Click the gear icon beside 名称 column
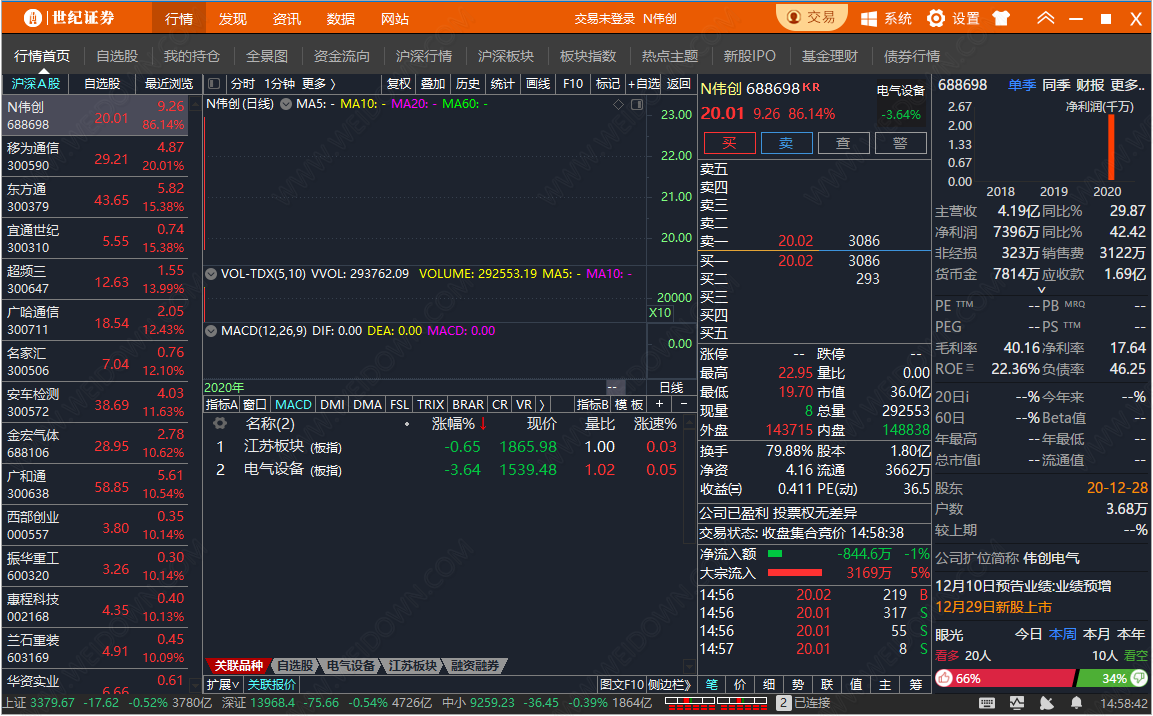 (220, 424)
